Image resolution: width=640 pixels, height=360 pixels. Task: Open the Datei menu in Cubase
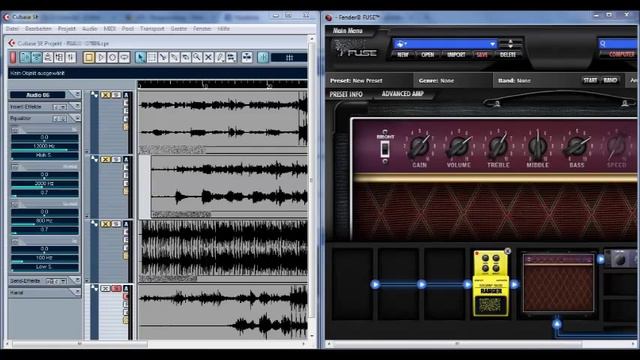[x=12, y=29]
